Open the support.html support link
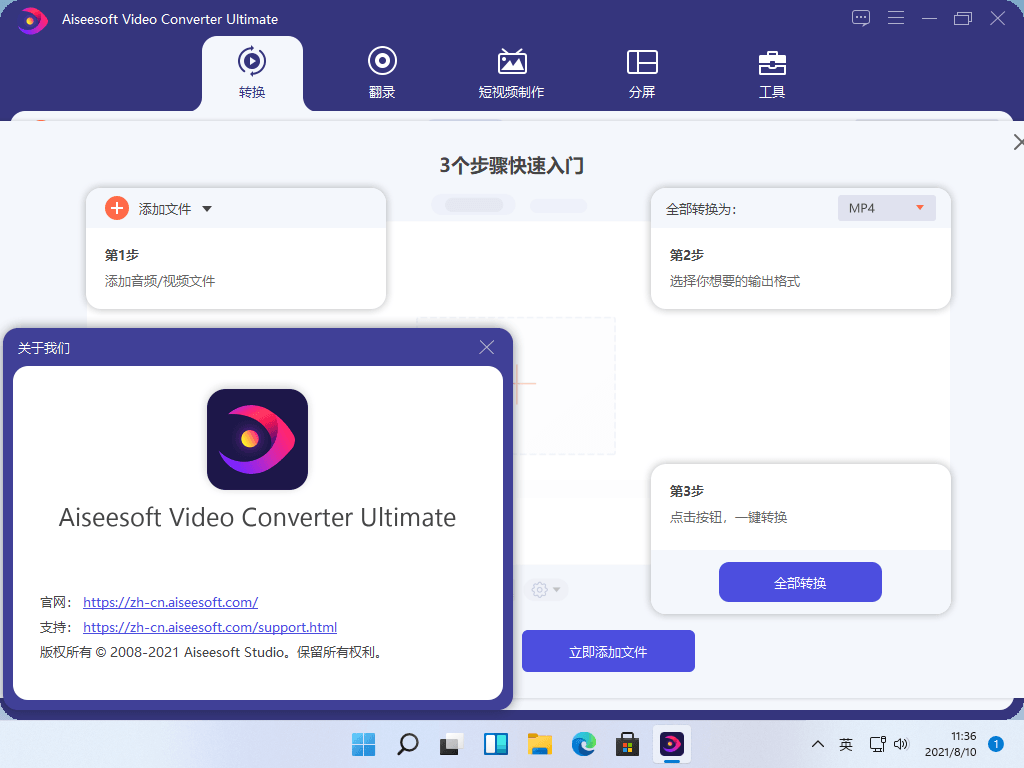 [x=210, y=628]
